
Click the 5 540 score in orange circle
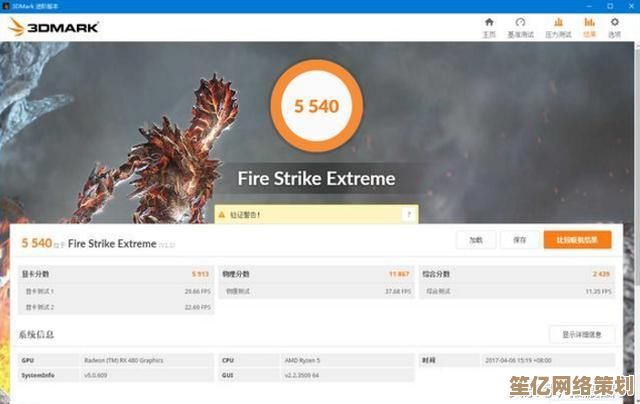[x=317, y=106]
